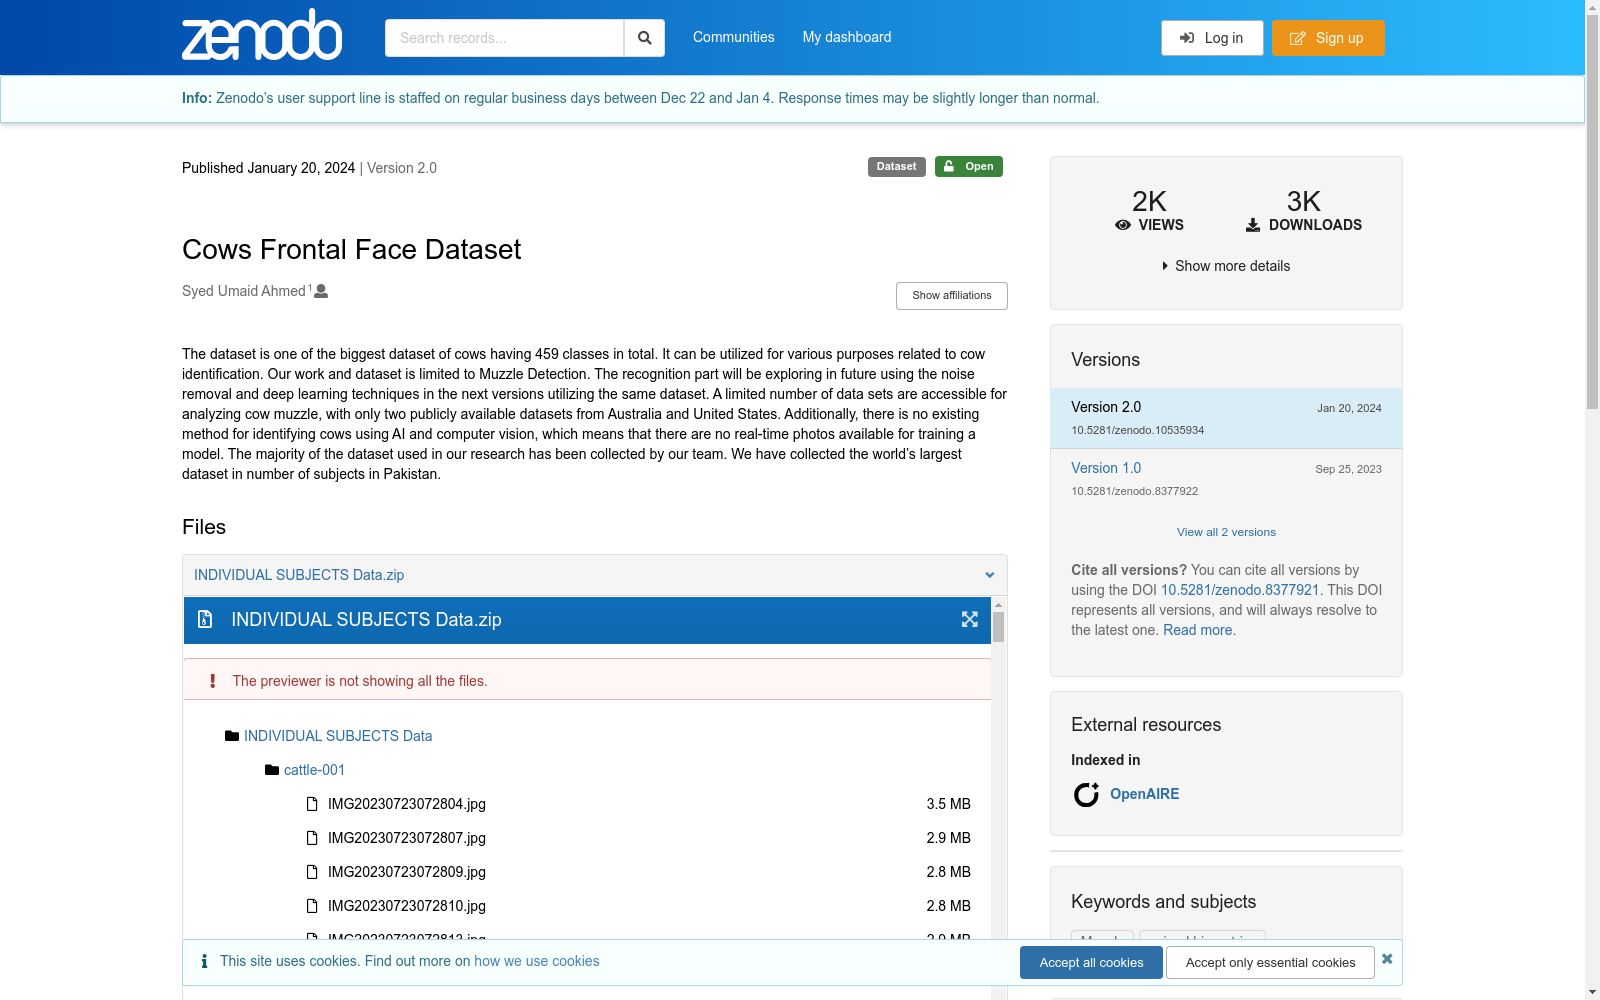This screenshot has width=1600, height=1000.
Task: Click the folder icon for INDIVIDUAL SUBJECTS Data
Action: point(232,736)
